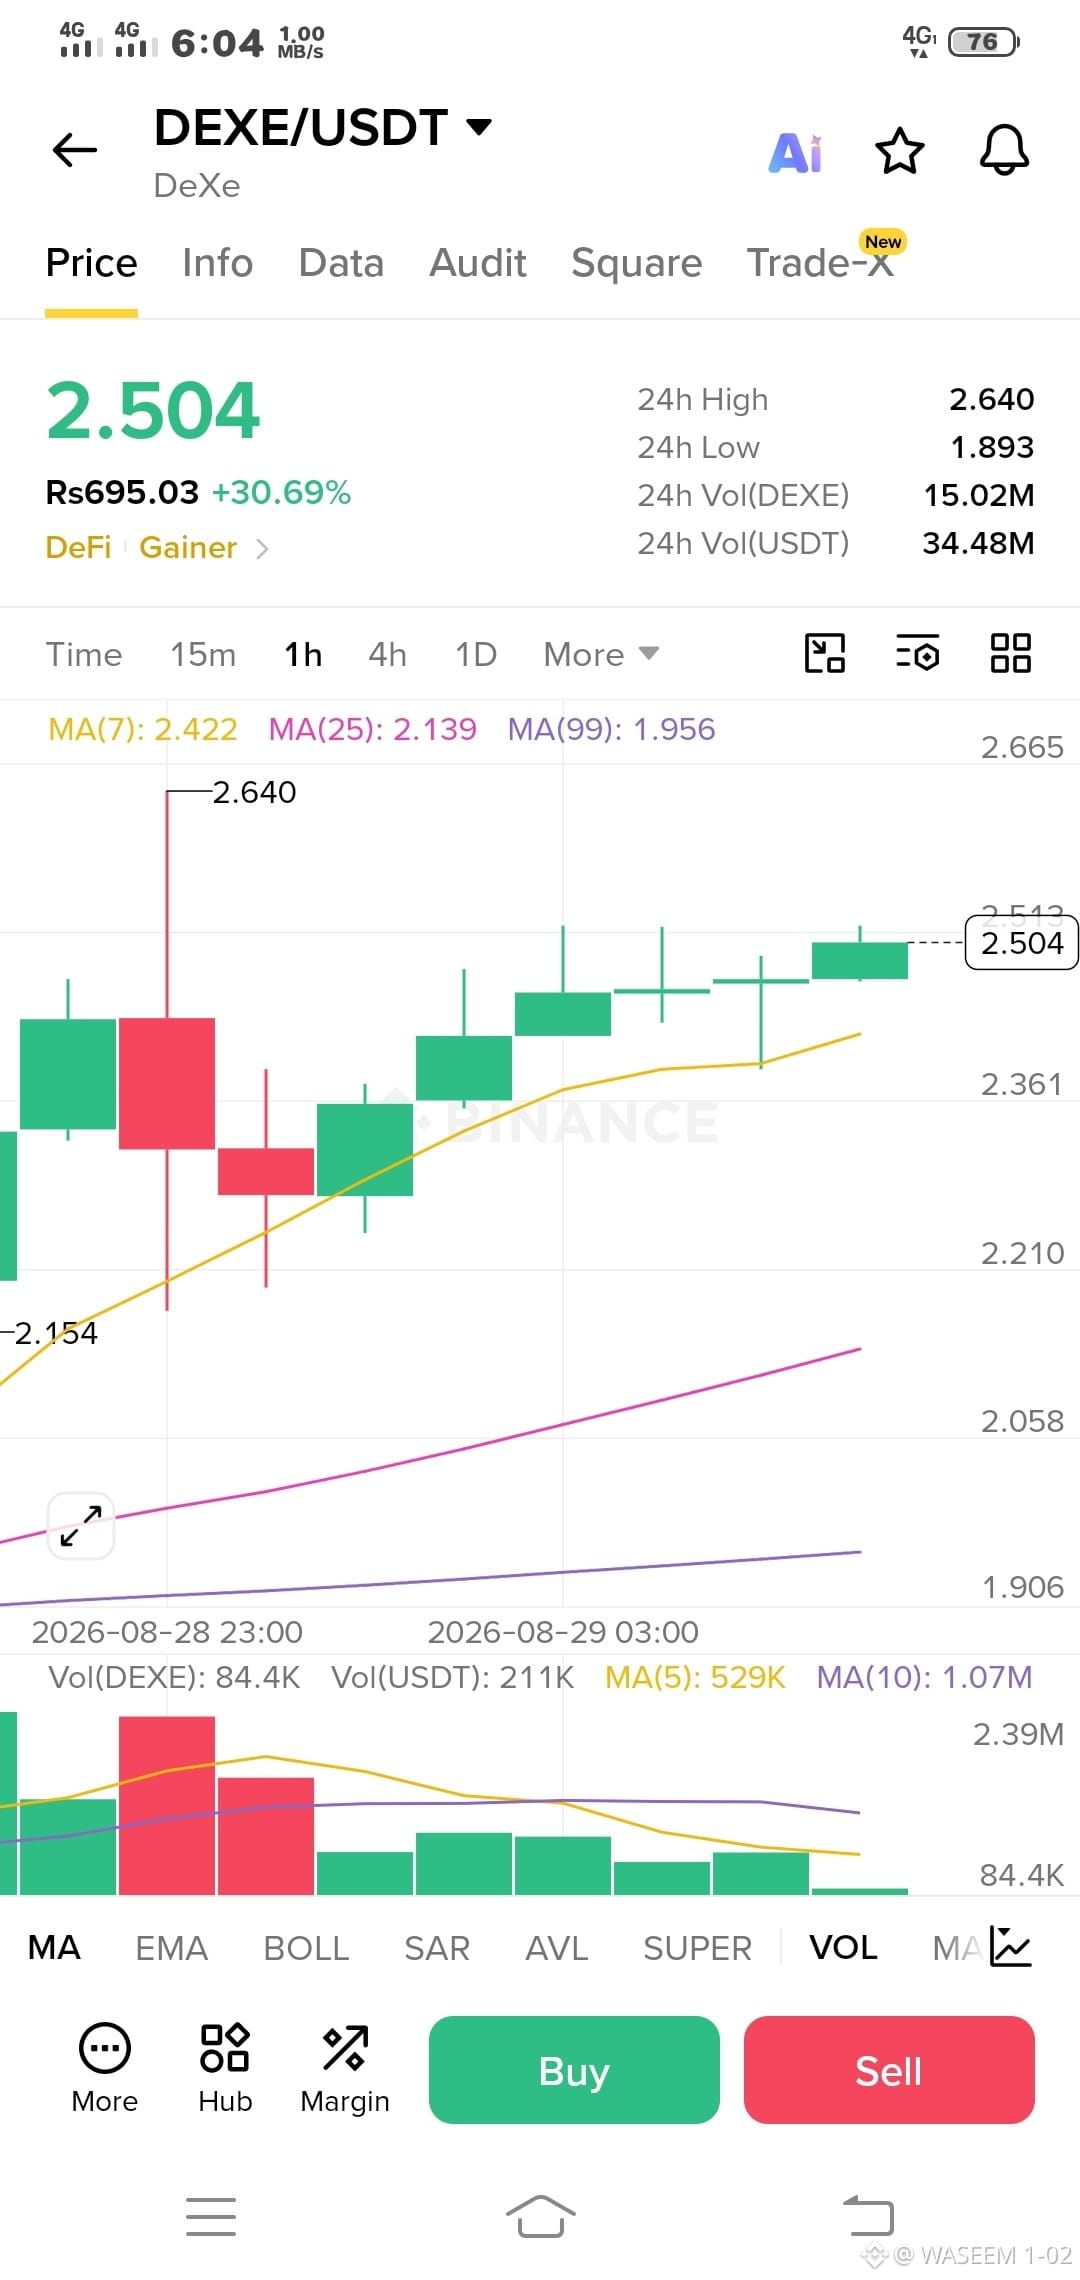Tap the tall red candle peaking at 2.640
The height and width of the screenshot is (2280, 1080).
(x=167, y=1083)
